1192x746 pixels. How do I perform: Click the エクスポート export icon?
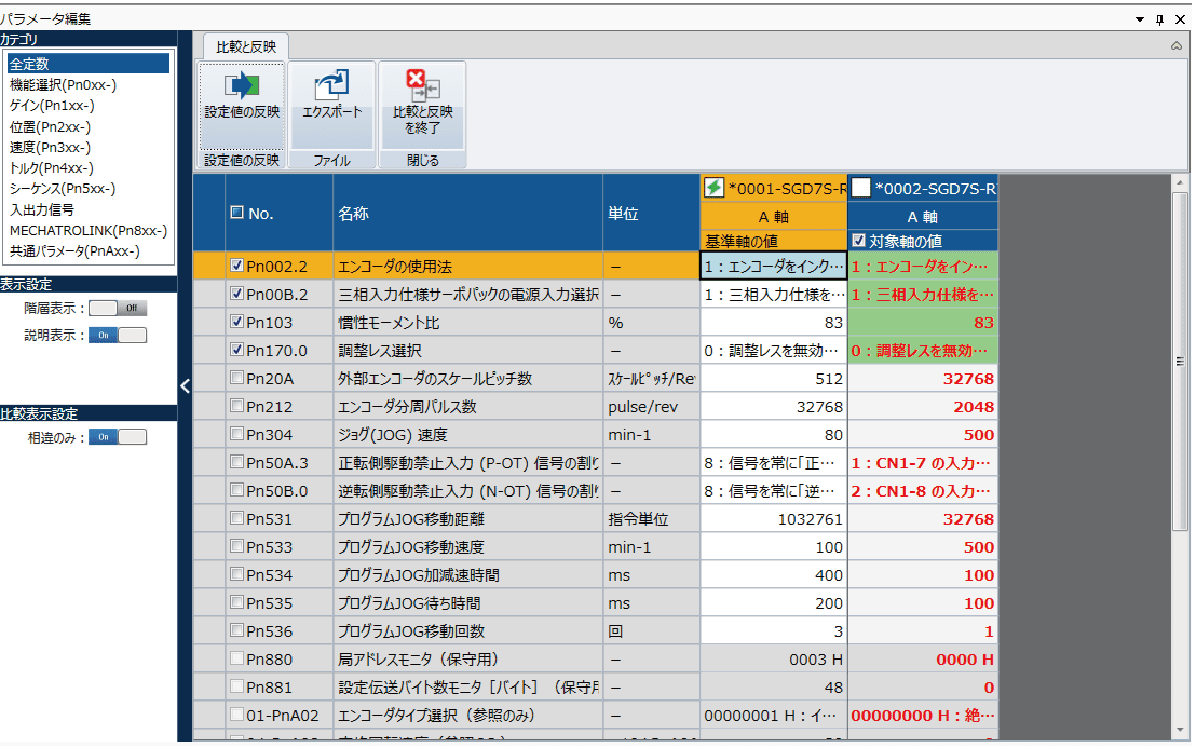pyautogui.click(x=331, y=87)
